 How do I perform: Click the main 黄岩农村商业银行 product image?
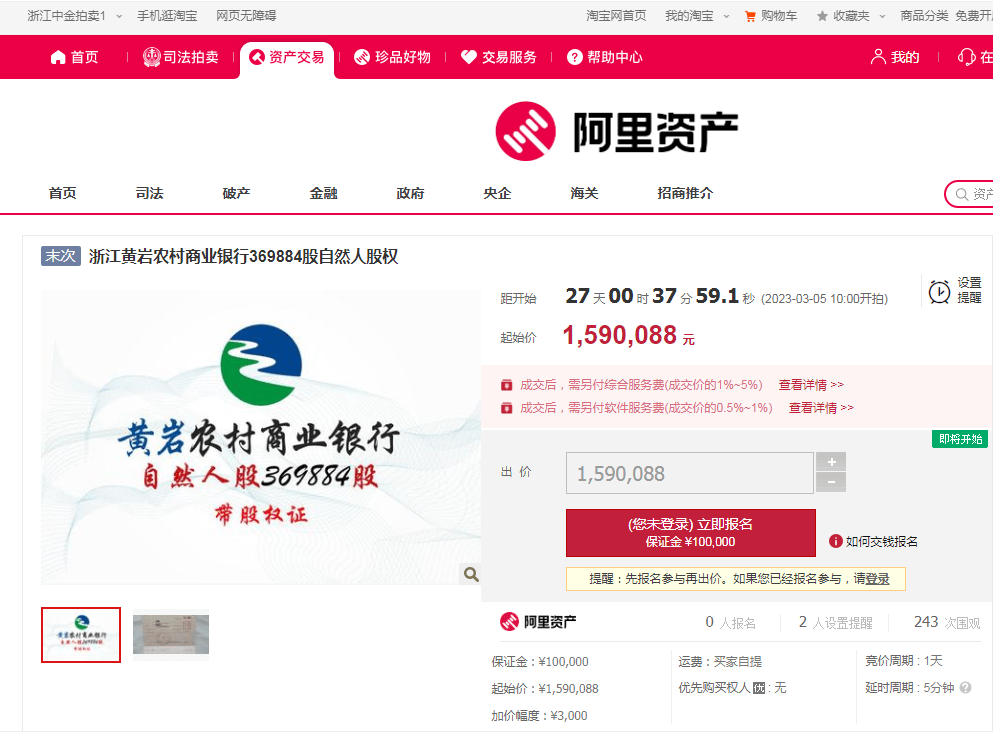click(261, 437)
